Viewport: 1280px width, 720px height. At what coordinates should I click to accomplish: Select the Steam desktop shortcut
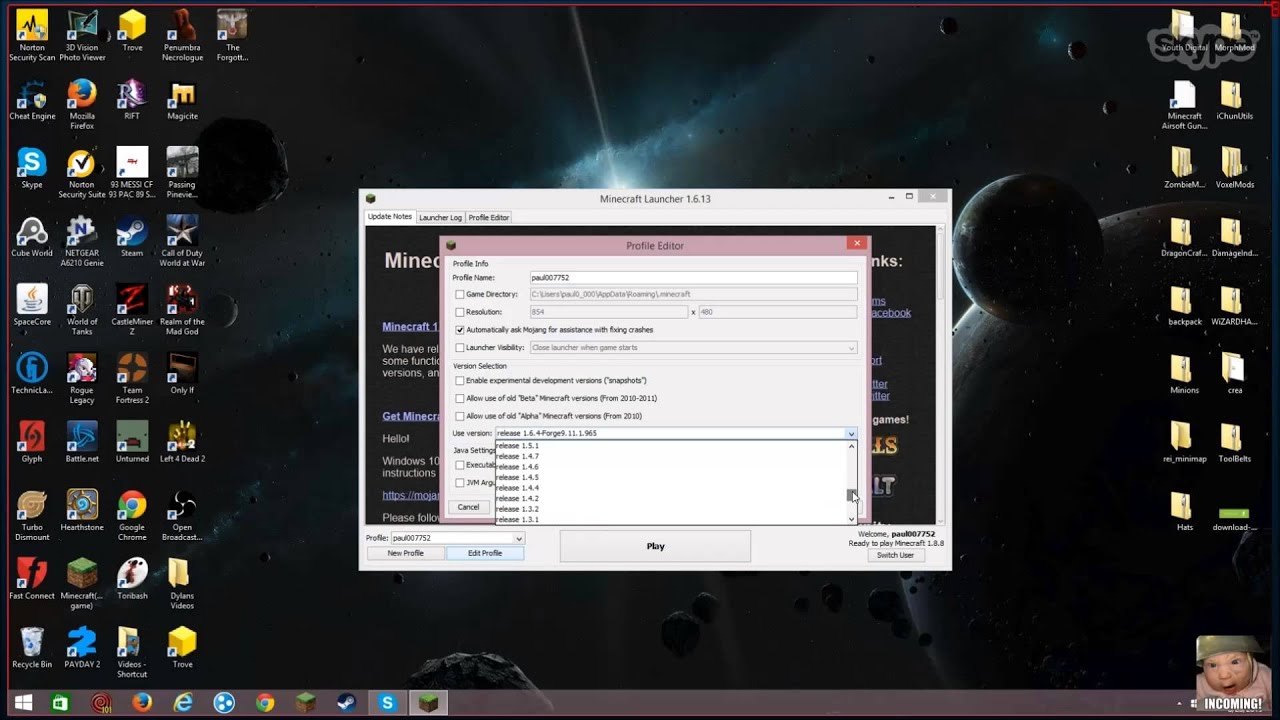point(132,237)
